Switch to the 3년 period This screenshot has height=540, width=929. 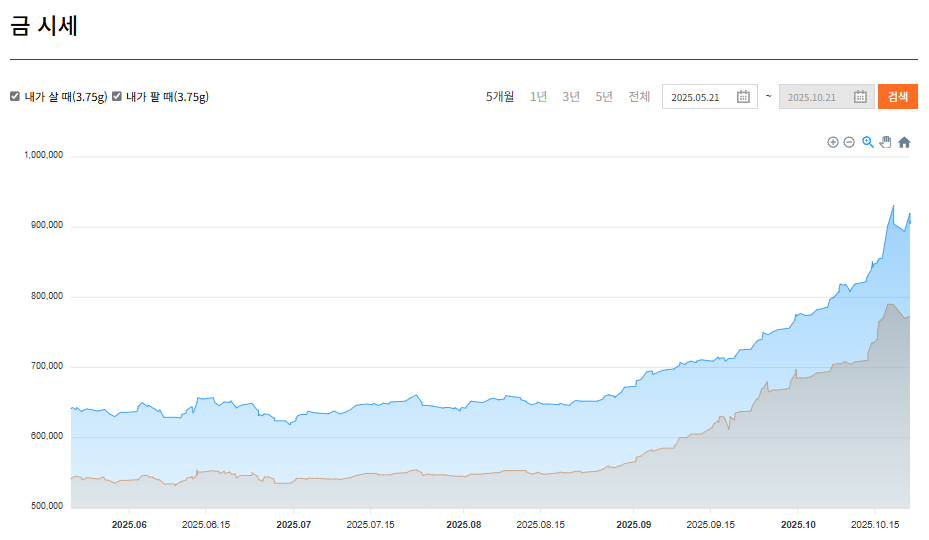(571, 97)
